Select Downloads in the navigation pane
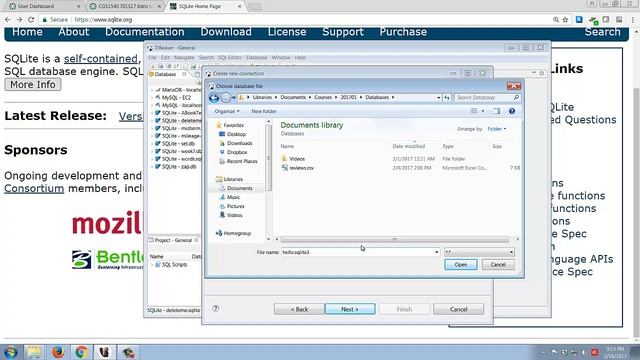The image size is (640, 360). tap(240, 143)
